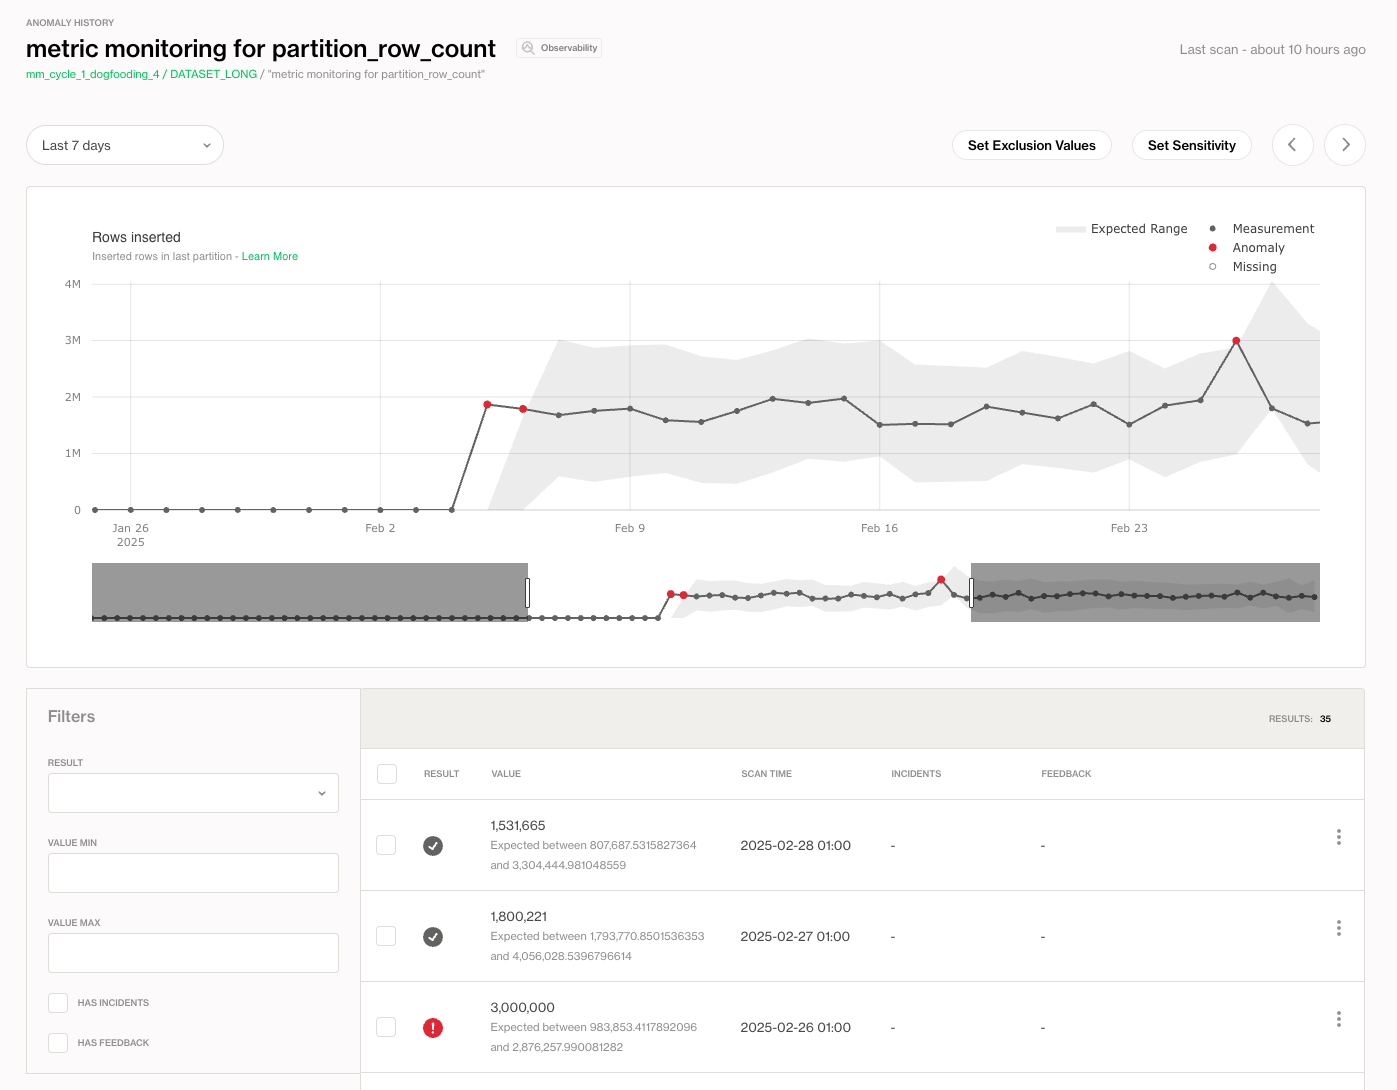Open actions menu for 1,800,221 row
This screenshot has width=1397, height=1090.
click(1338, 928)
